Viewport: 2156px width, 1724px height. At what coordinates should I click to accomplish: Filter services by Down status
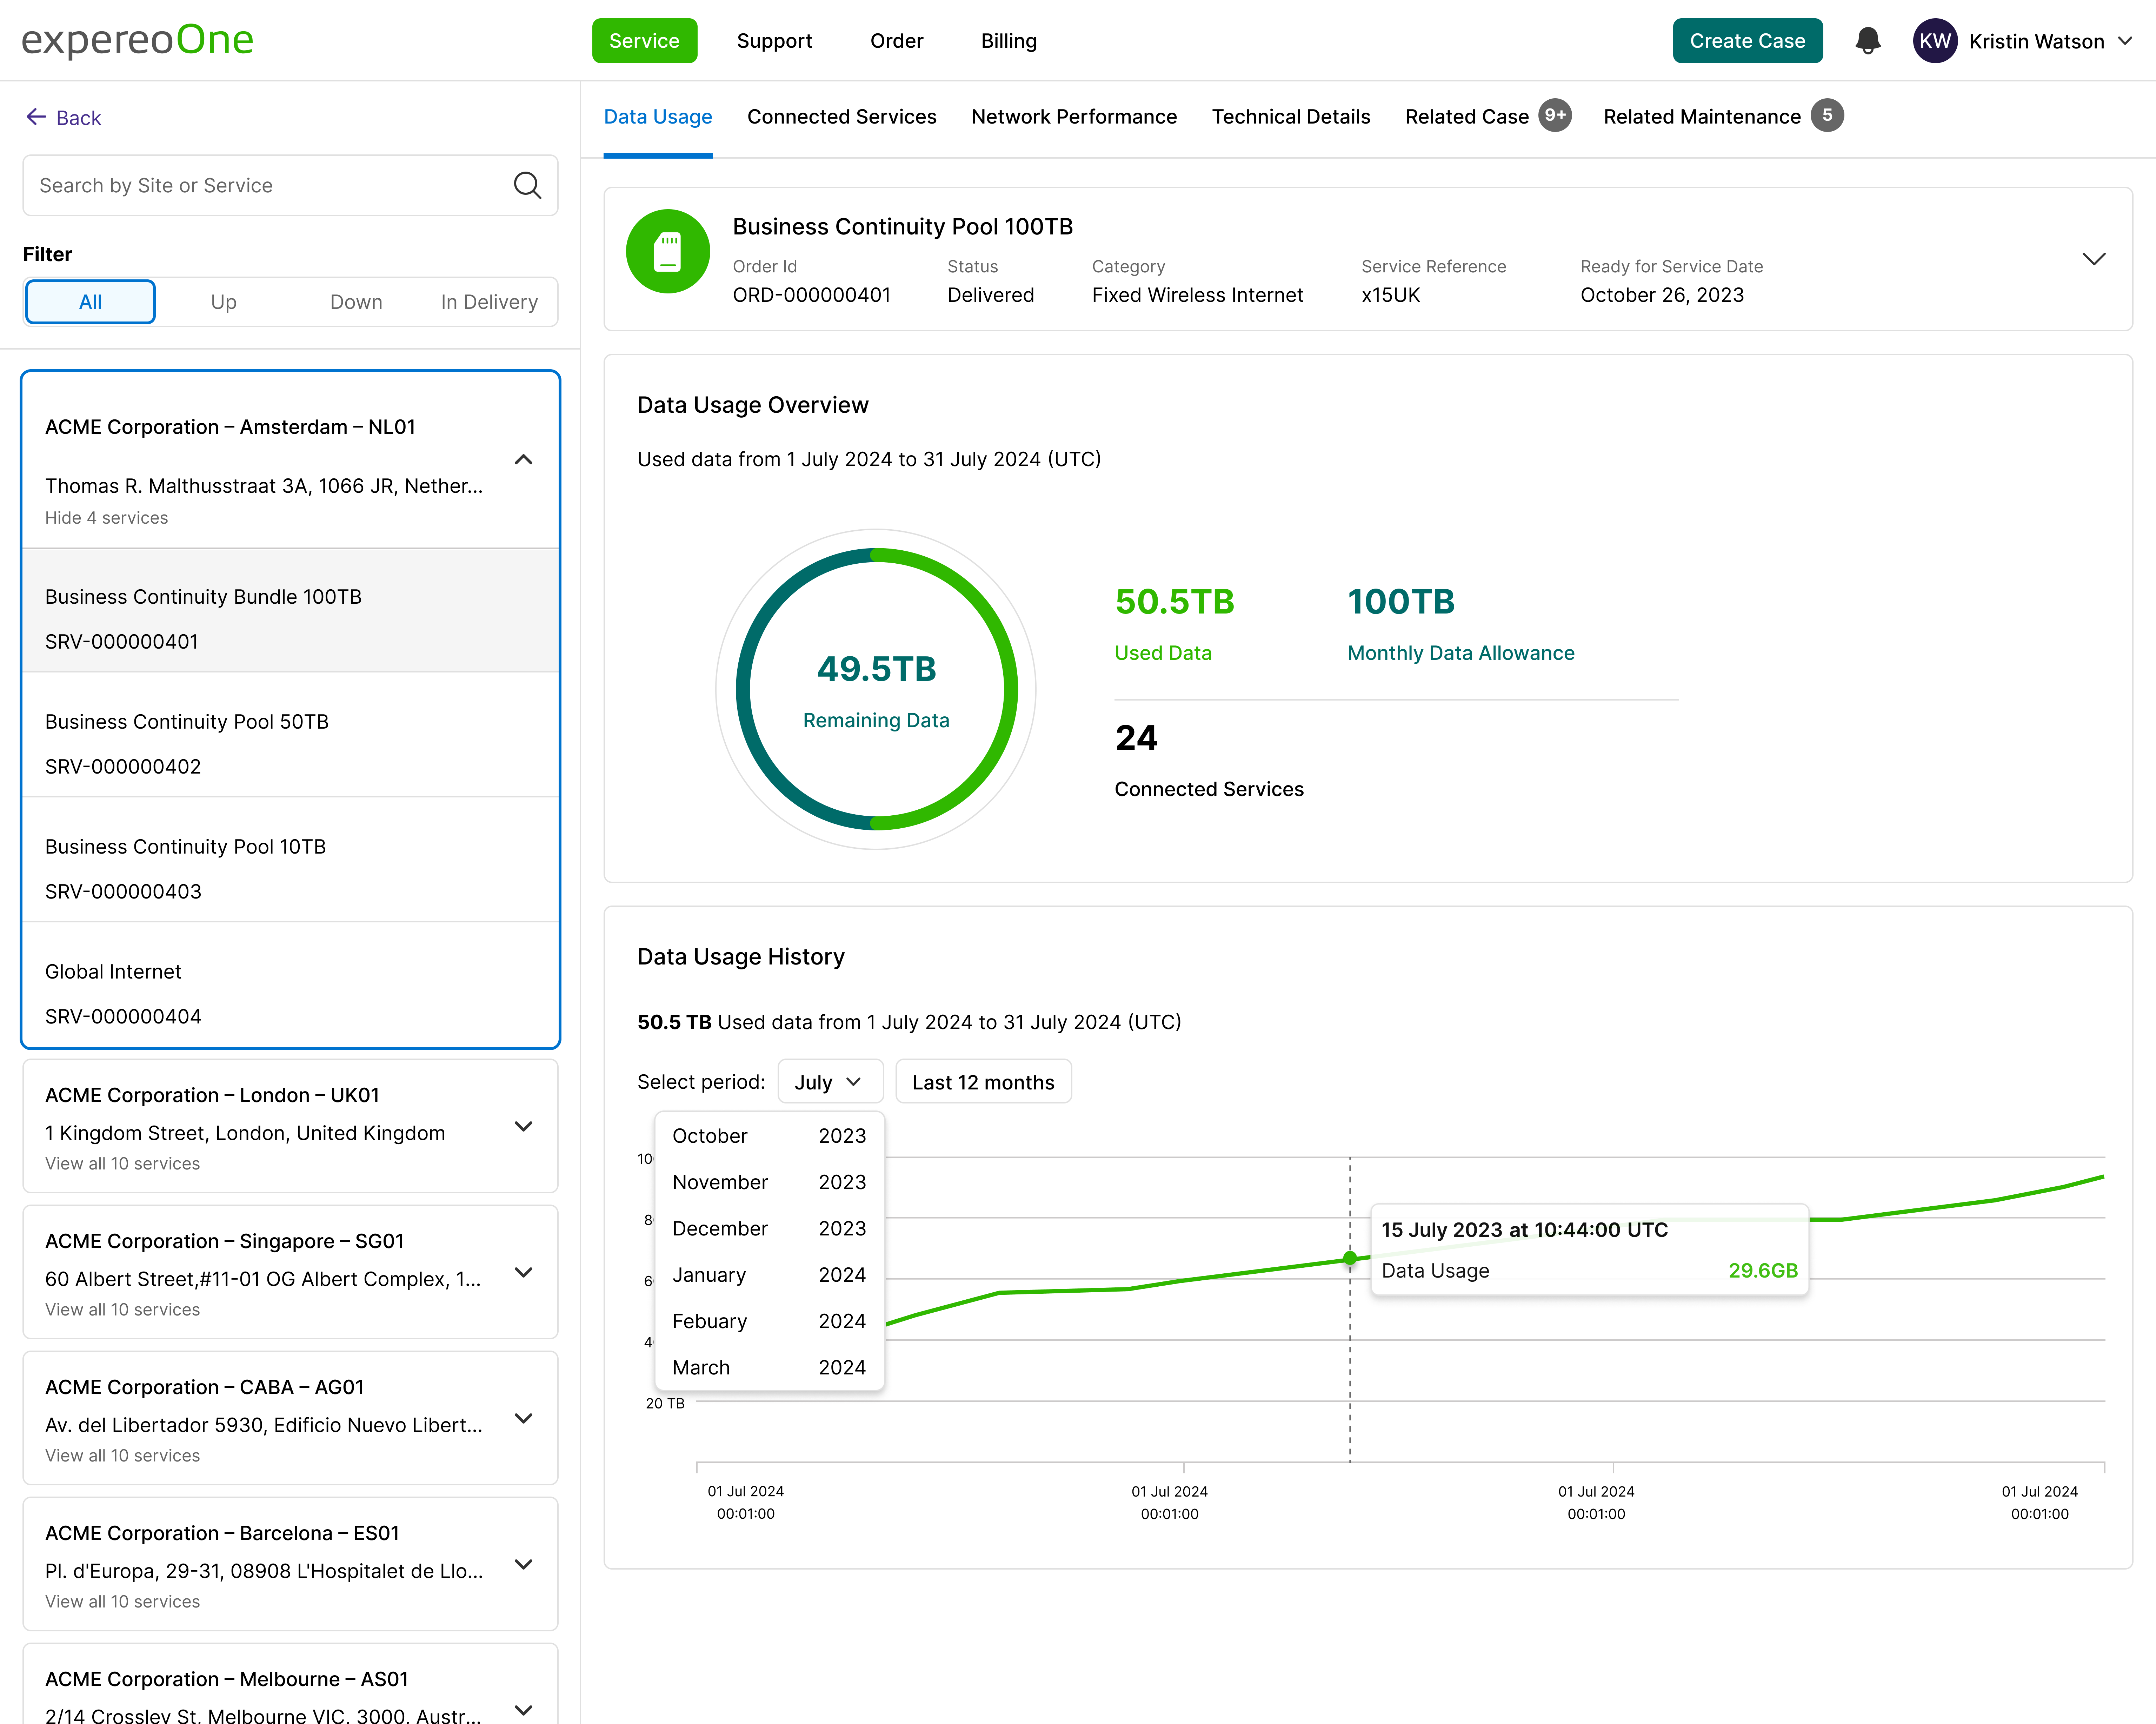point(356,302)
